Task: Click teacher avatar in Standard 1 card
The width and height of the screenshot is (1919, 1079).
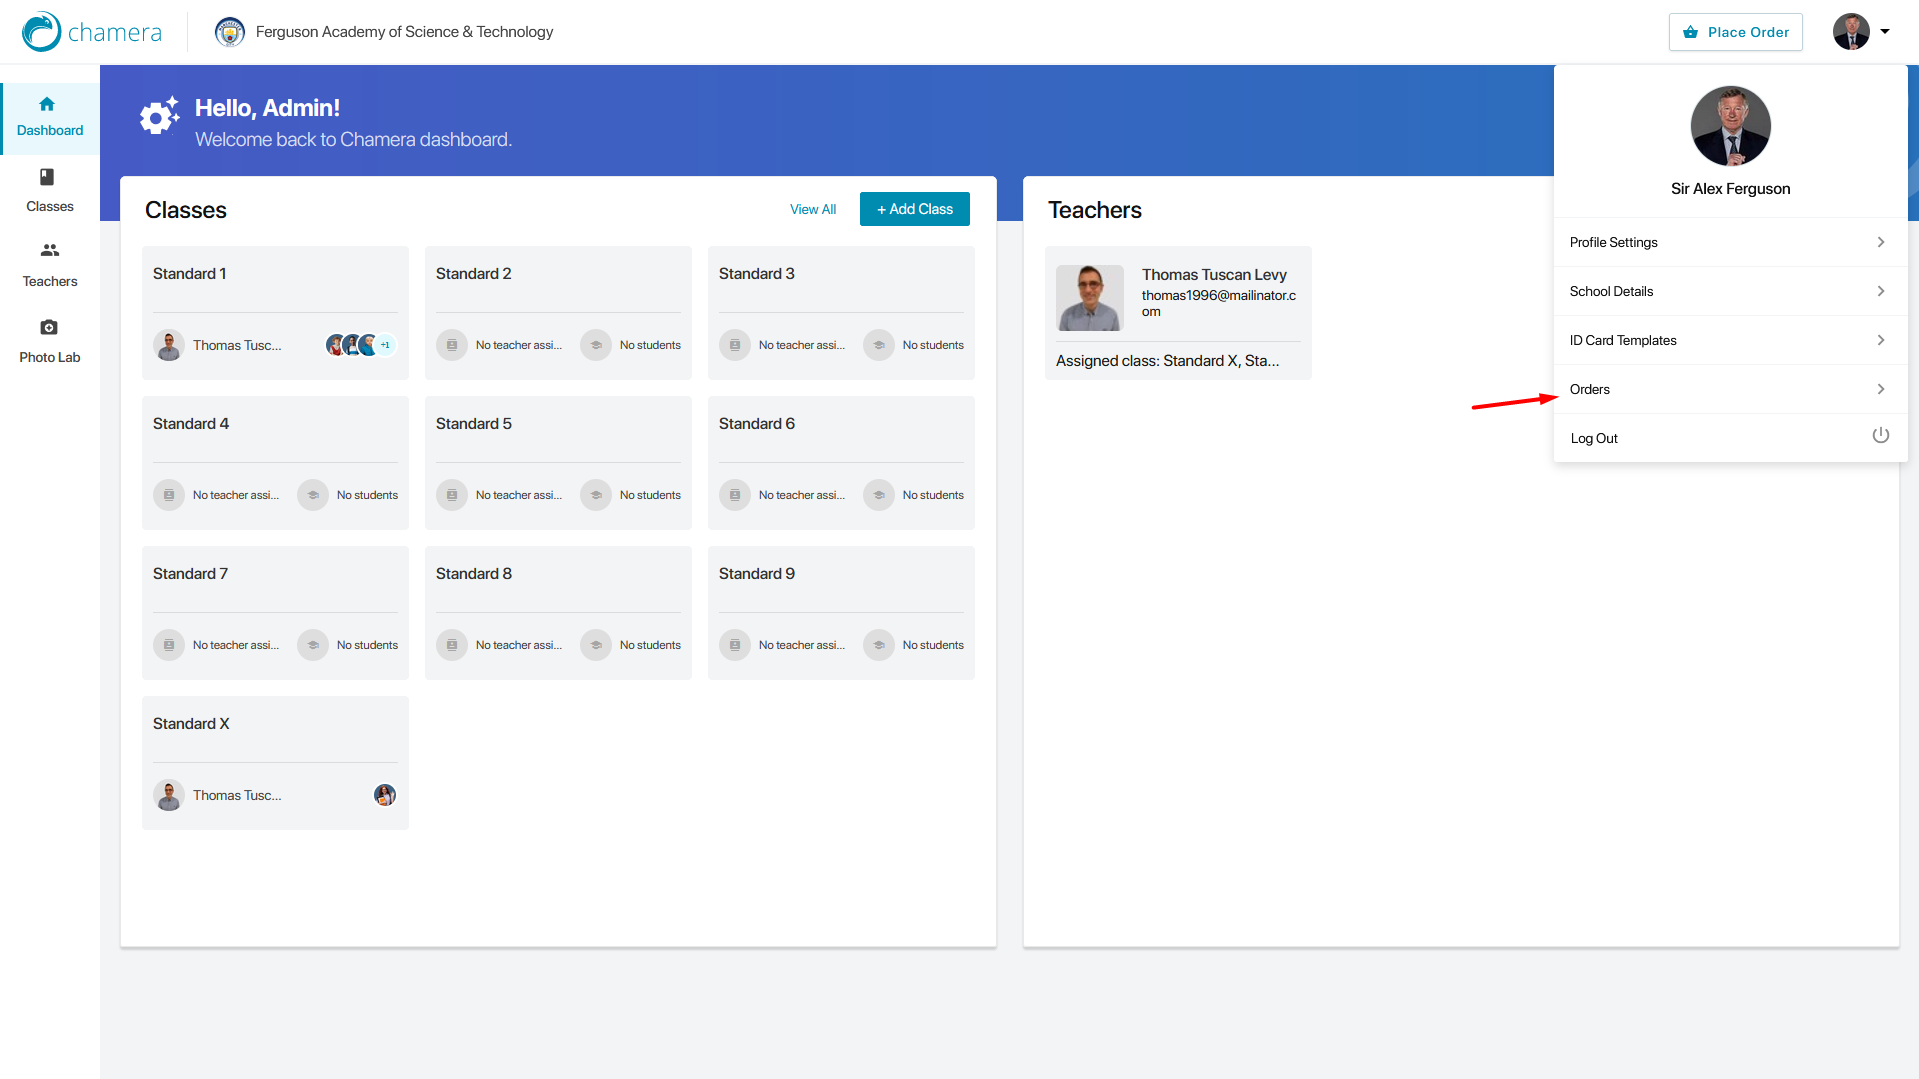Action: pos(169,345)
